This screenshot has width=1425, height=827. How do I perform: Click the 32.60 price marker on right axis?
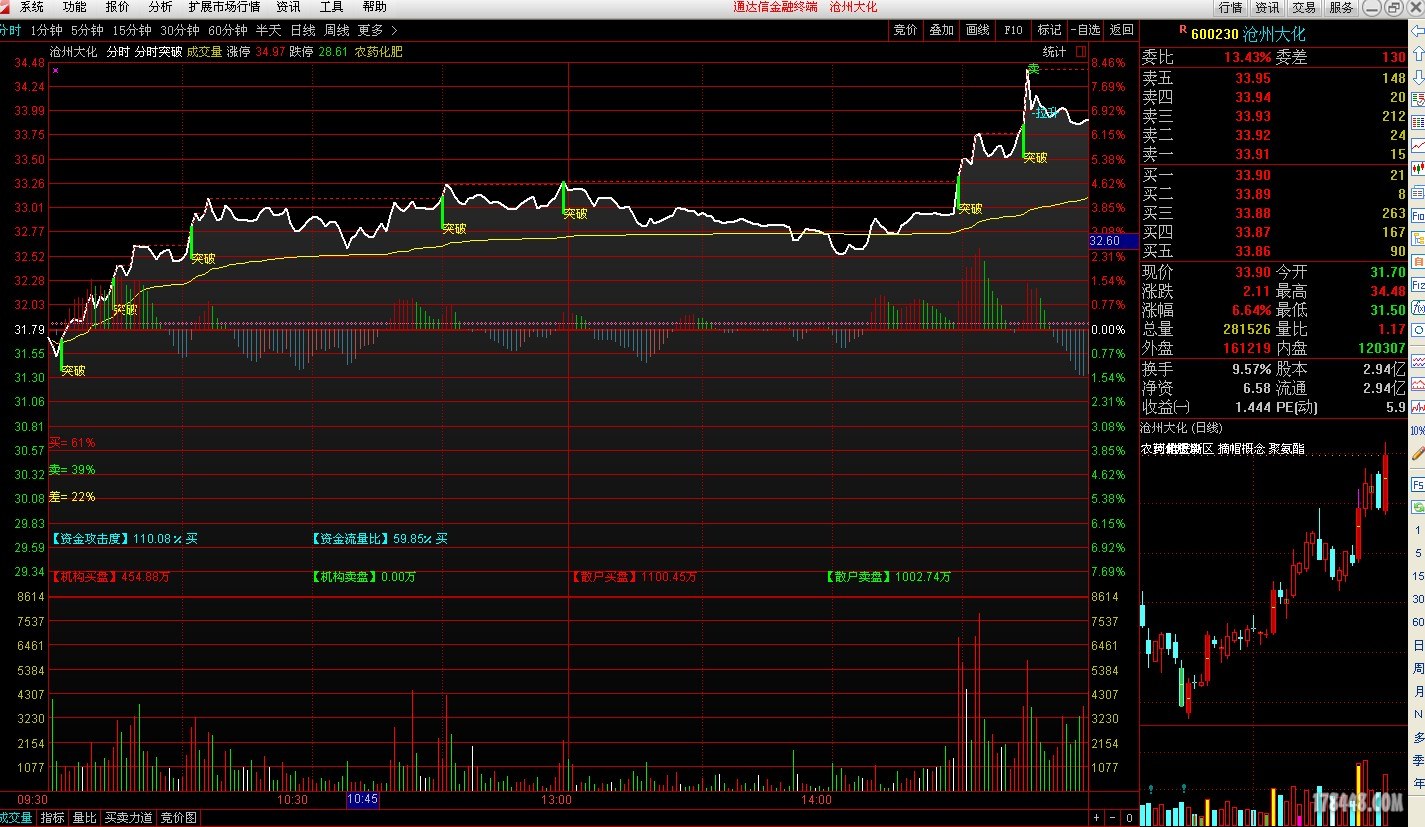[1113, 241]
